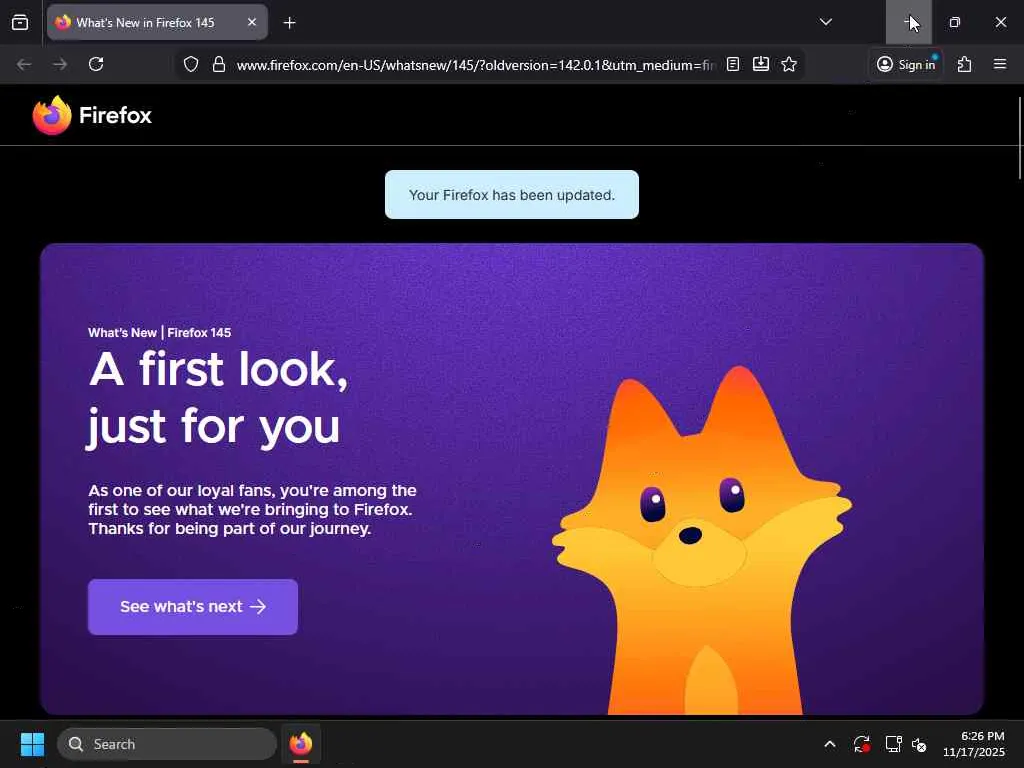Close the What's New in Firefox 145 tab

click(251, 22)
